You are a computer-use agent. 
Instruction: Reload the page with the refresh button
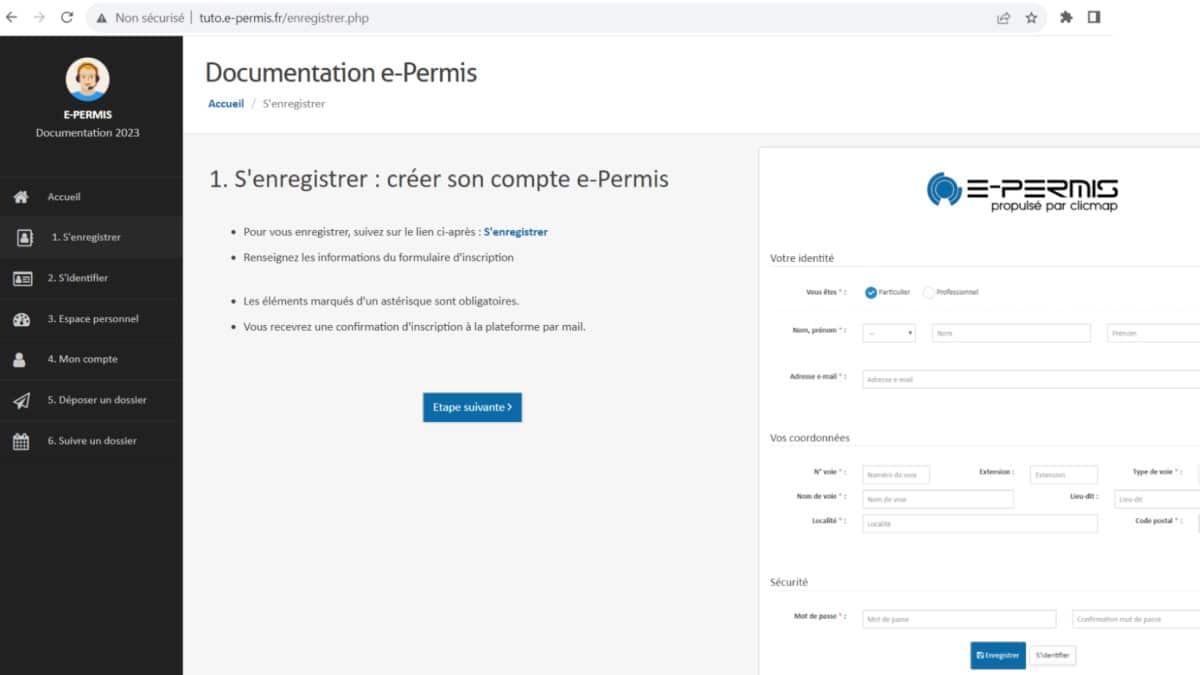click(x=67, y=18)
